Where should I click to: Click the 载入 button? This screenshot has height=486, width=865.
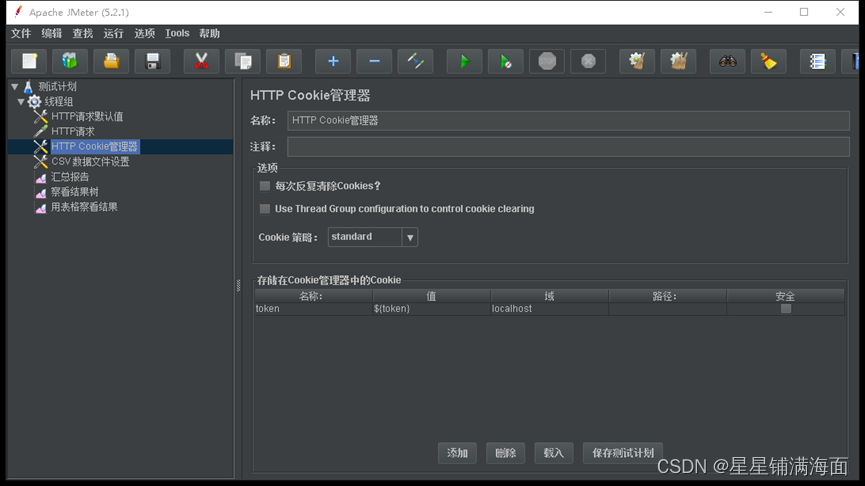click(553, 453)
